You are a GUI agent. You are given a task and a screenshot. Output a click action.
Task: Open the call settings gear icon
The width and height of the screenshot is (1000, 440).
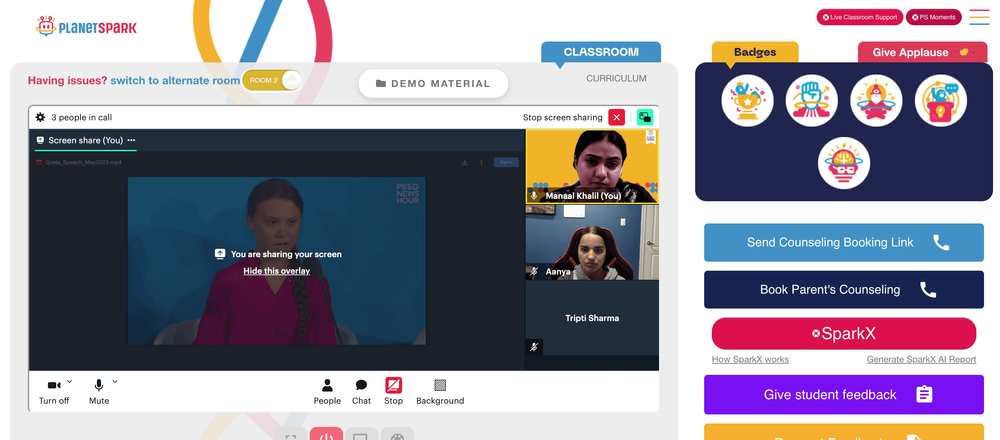pos(40,117)
